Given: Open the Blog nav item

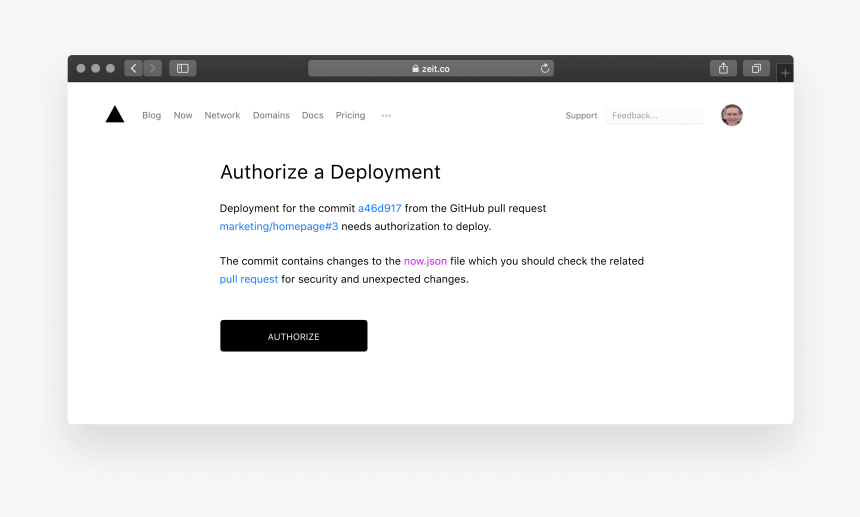Looking at the screenshot, I should 151,116.
